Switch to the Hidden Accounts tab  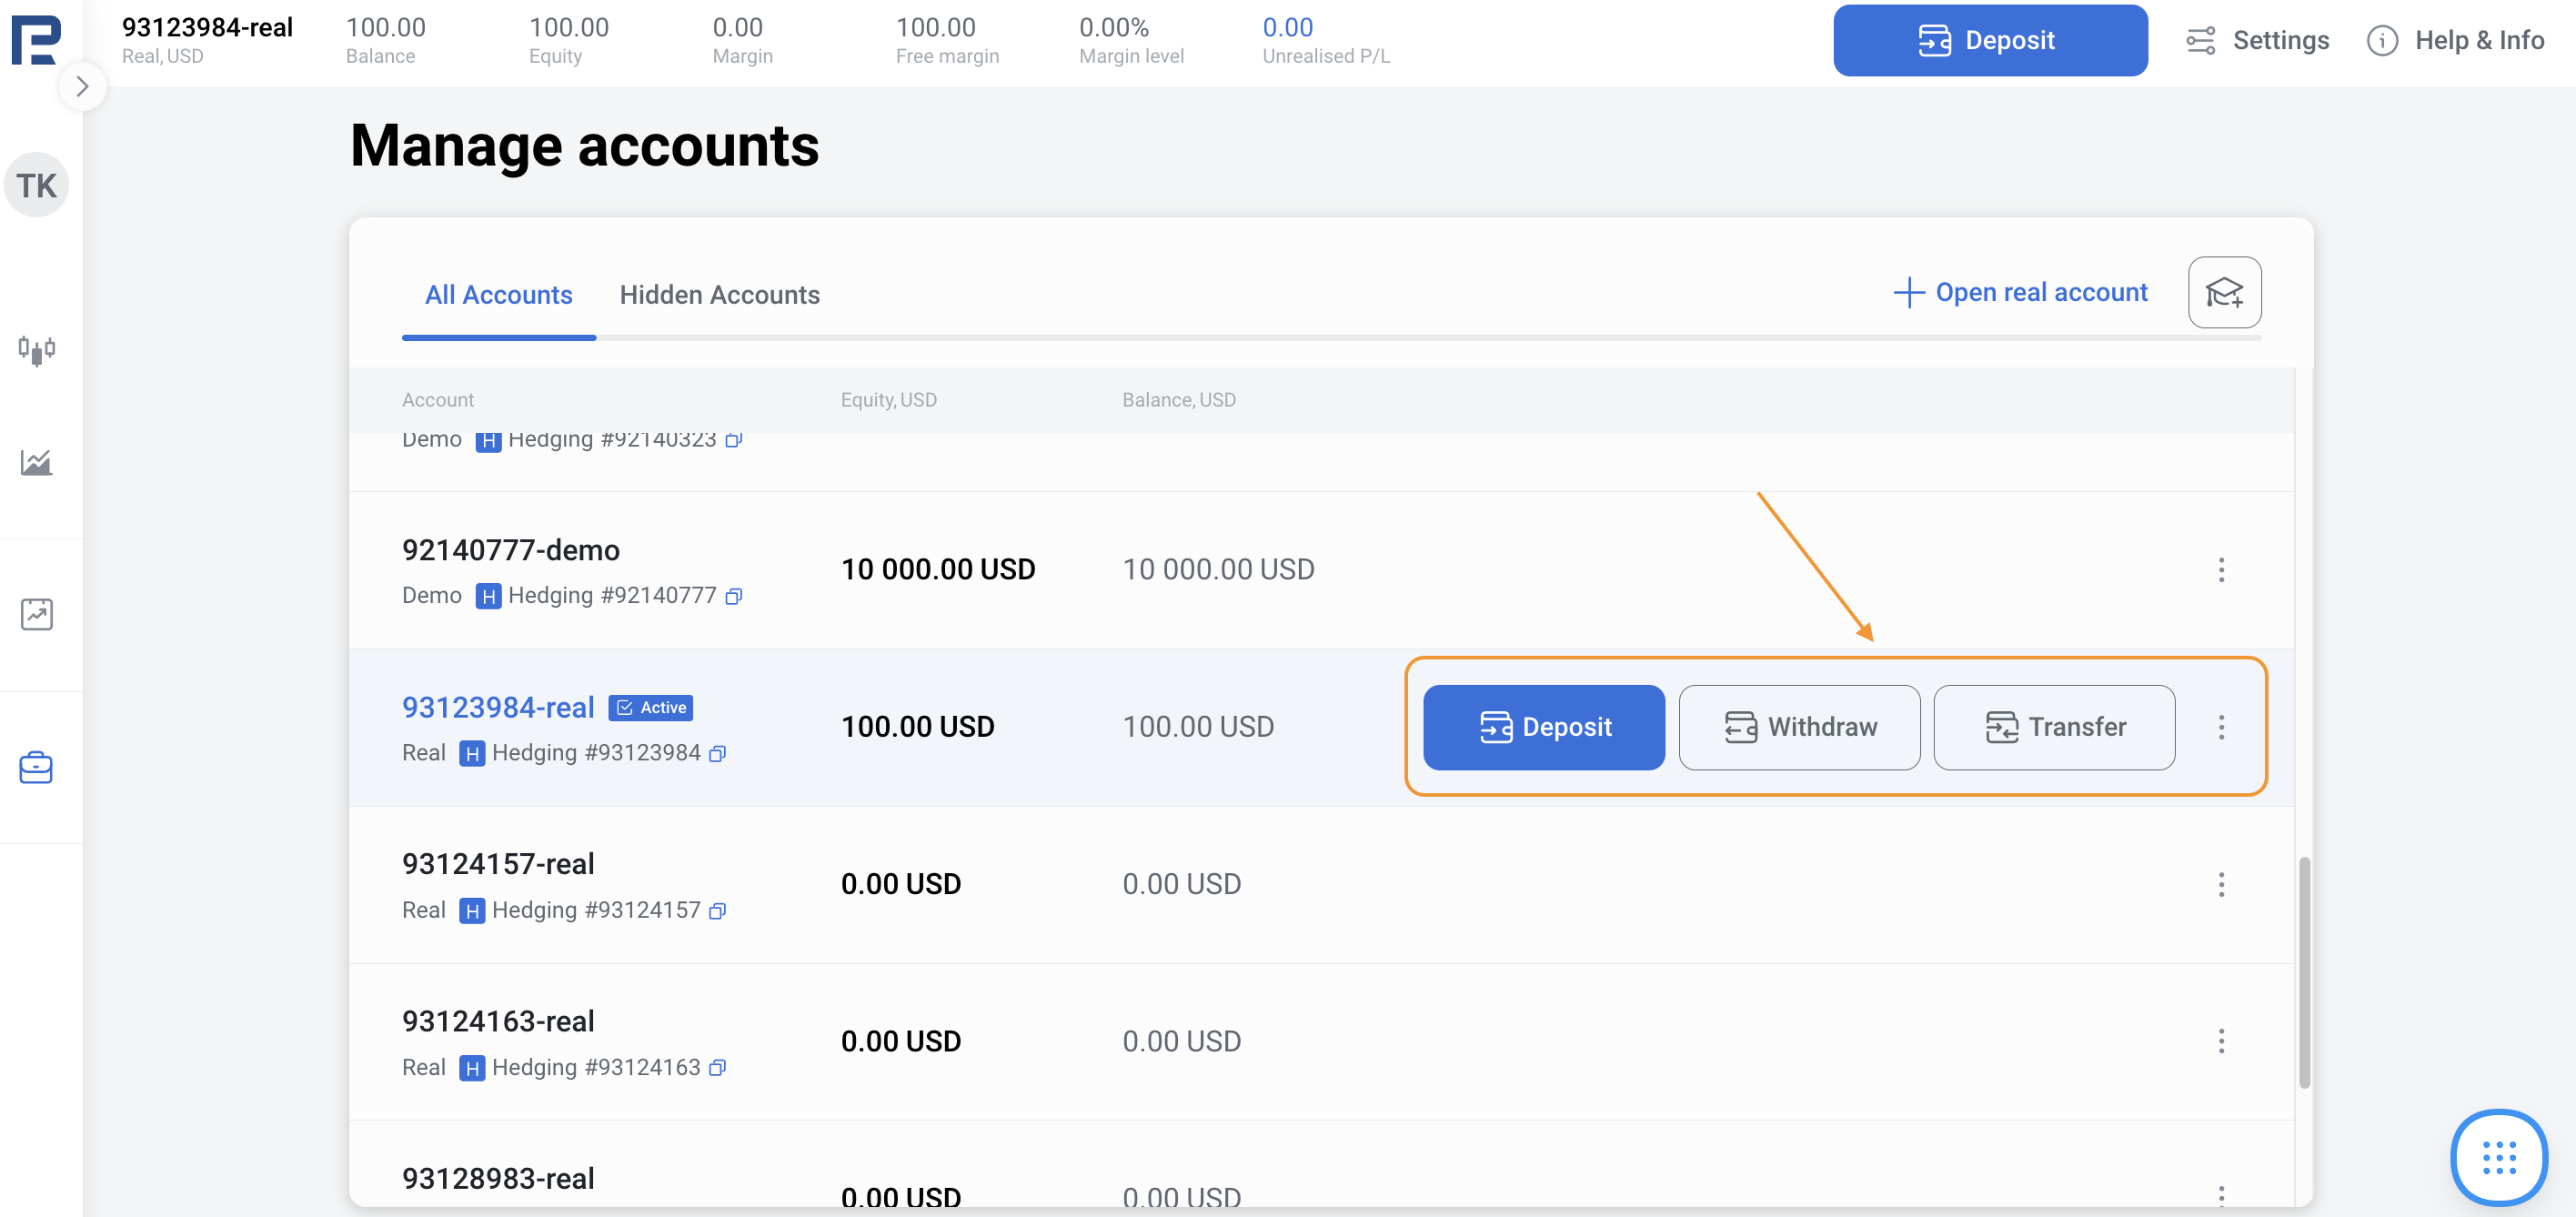719,295
